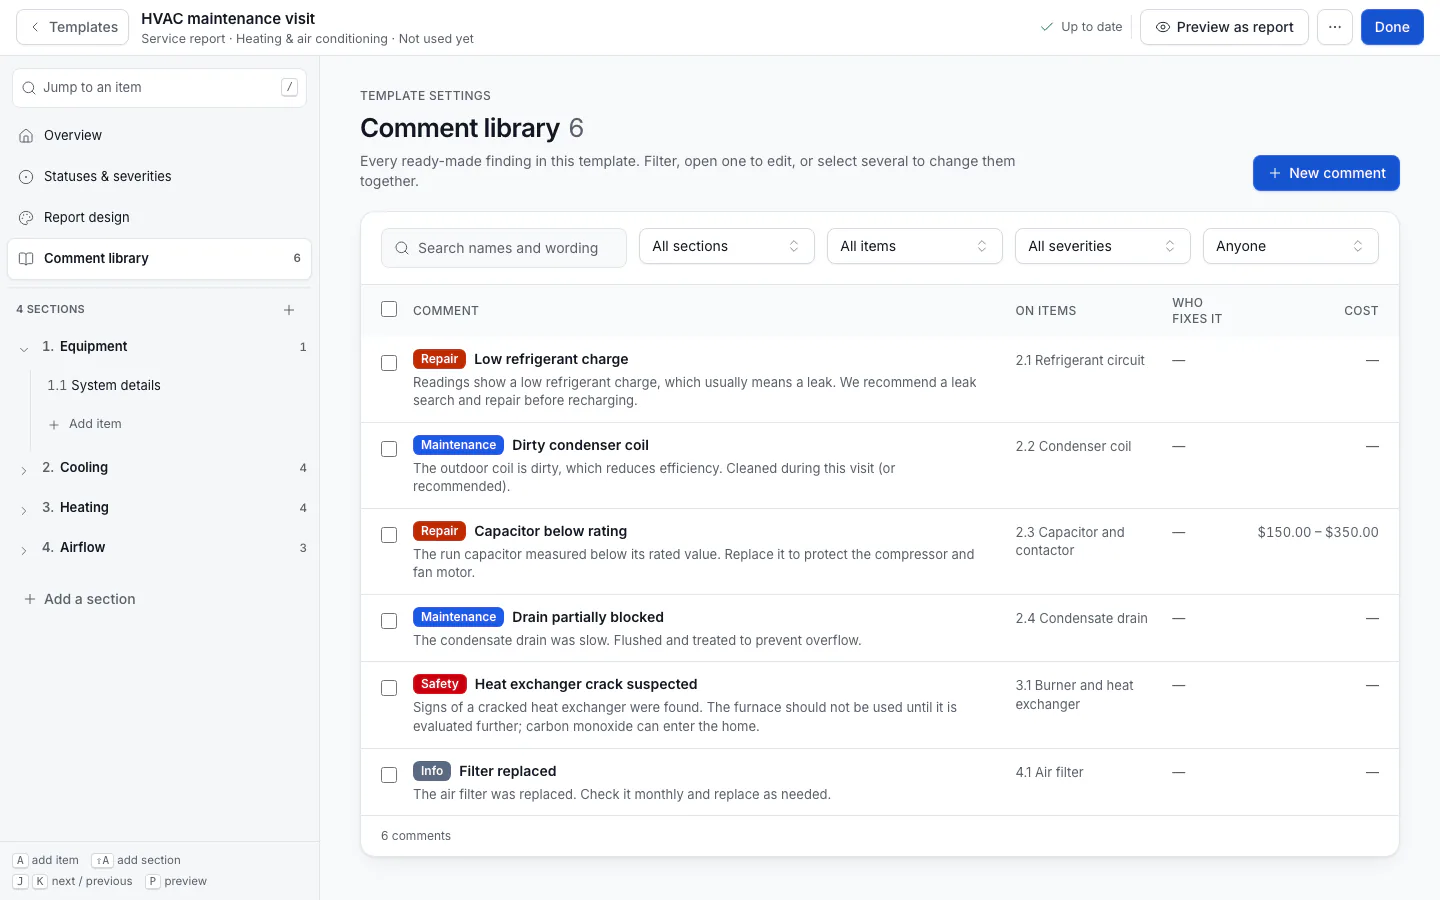Open the All sections filter dropdown
Viewport: 1440px width, 900px height.
726,246
